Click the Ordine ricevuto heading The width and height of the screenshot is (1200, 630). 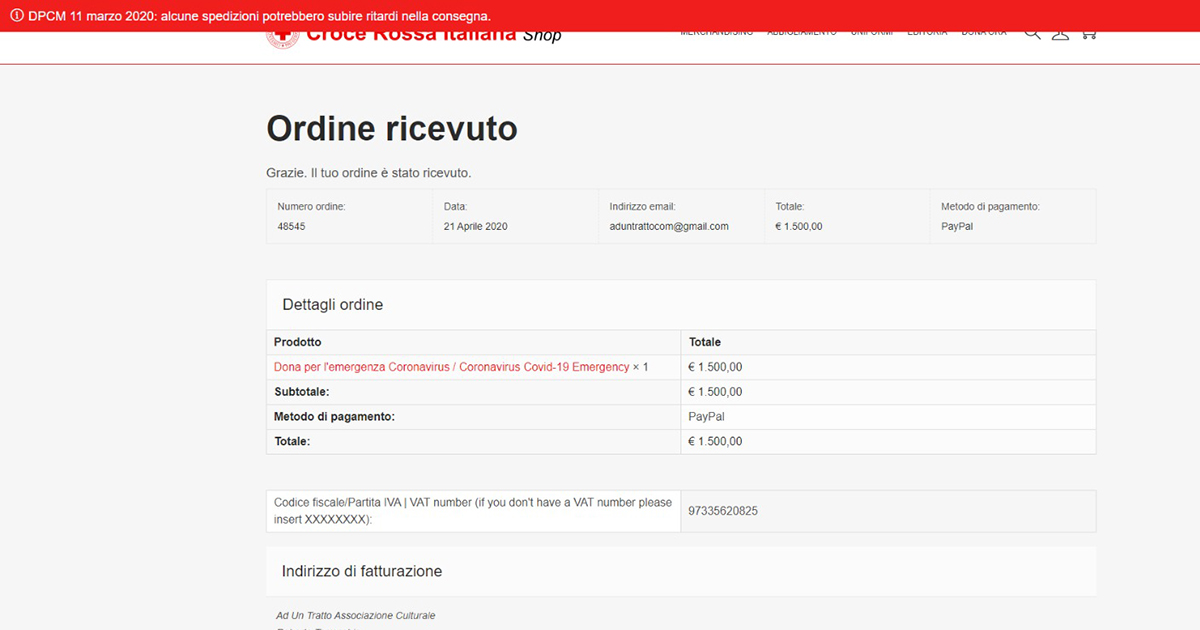click(392, 128)
